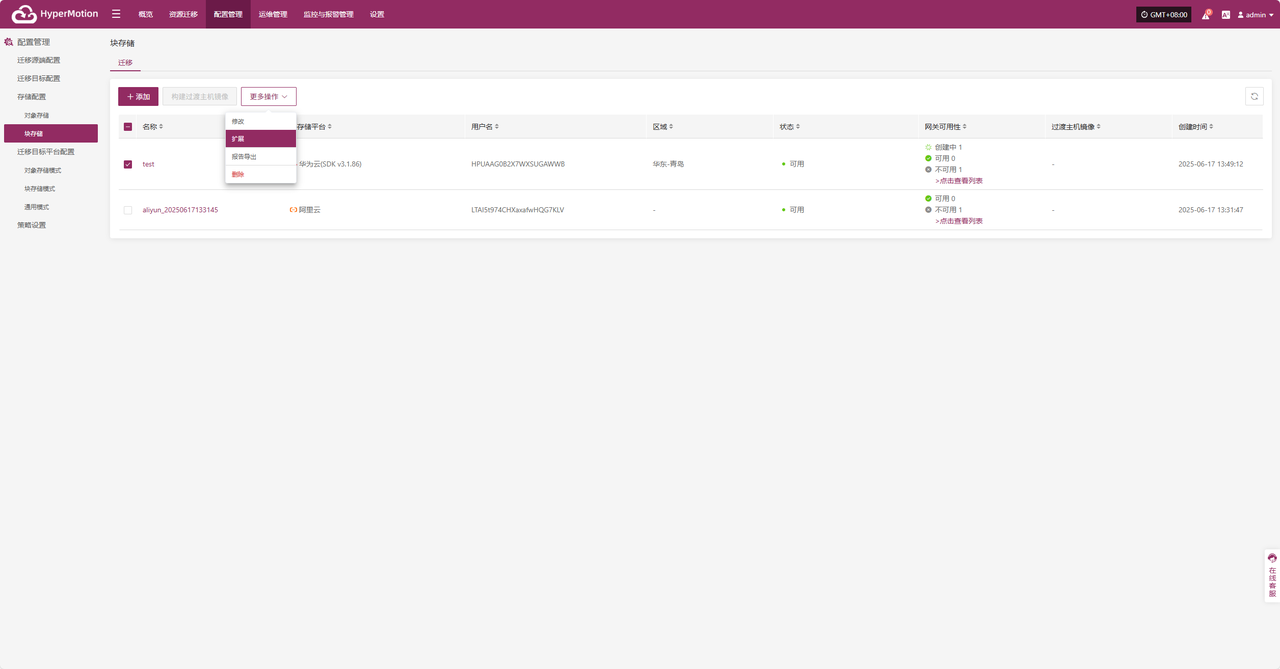Click the green 可用 0 icon in test row
Viewport: 1280px width, 669px height.
(928, 158)
